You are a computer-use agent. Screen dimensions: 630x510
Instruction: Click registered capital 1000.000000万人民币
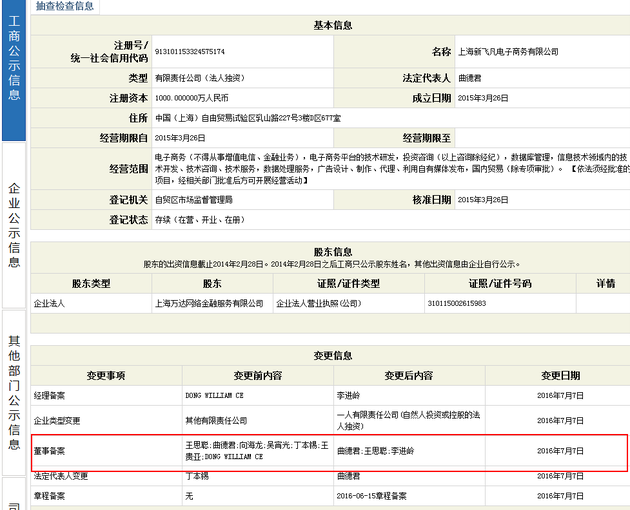[x=191, y=98]
